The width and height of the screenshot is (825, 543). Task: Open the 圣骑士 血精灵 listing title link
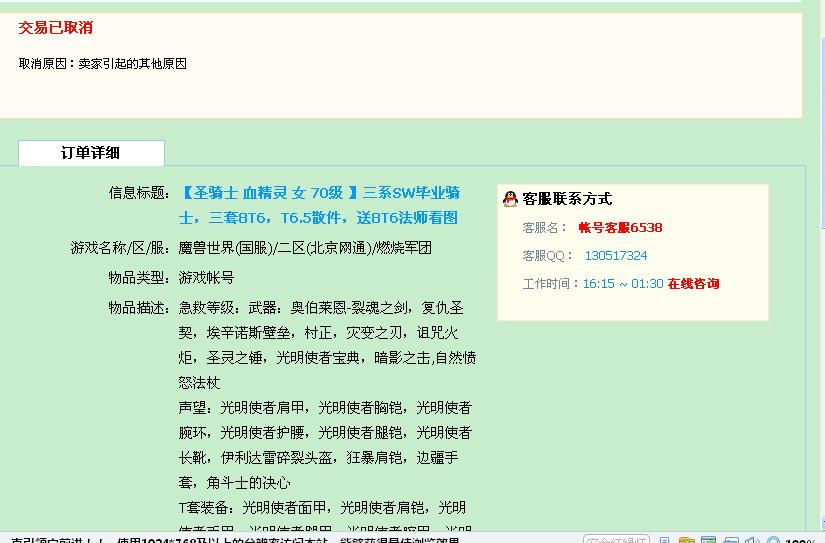(319, 205)
